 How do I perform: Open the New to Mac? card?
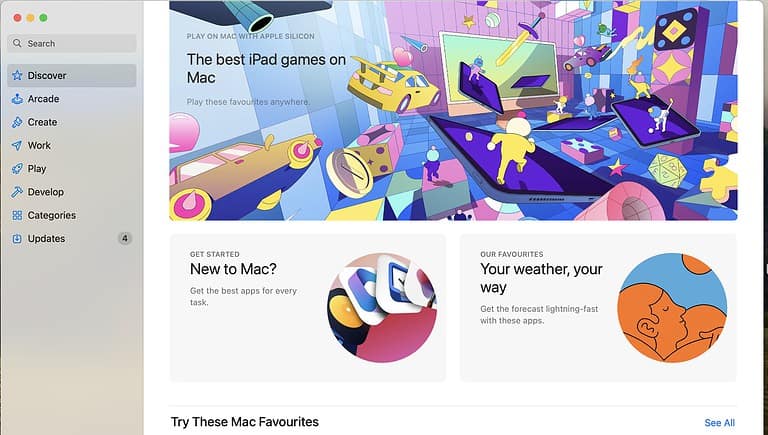click(308, 308)
